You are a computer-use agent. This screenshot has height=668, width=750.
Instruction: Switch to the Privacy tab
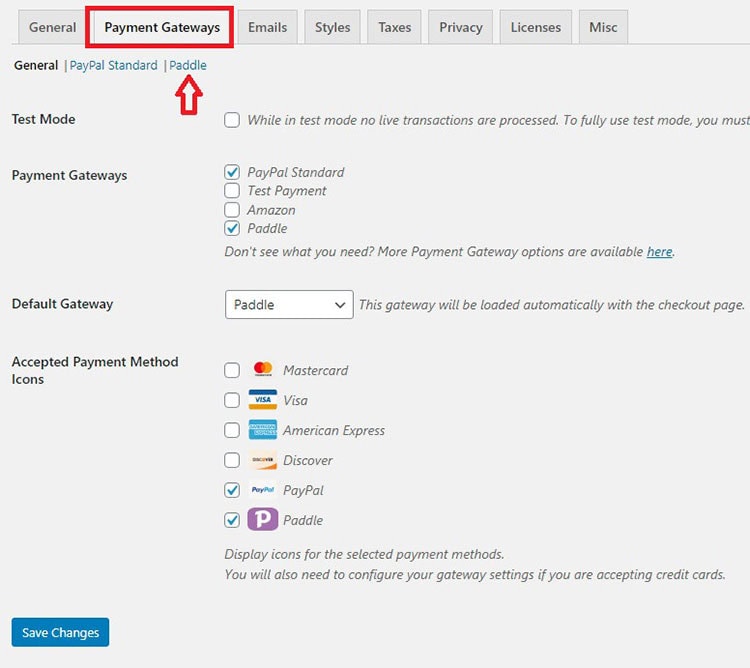point(461,27)
